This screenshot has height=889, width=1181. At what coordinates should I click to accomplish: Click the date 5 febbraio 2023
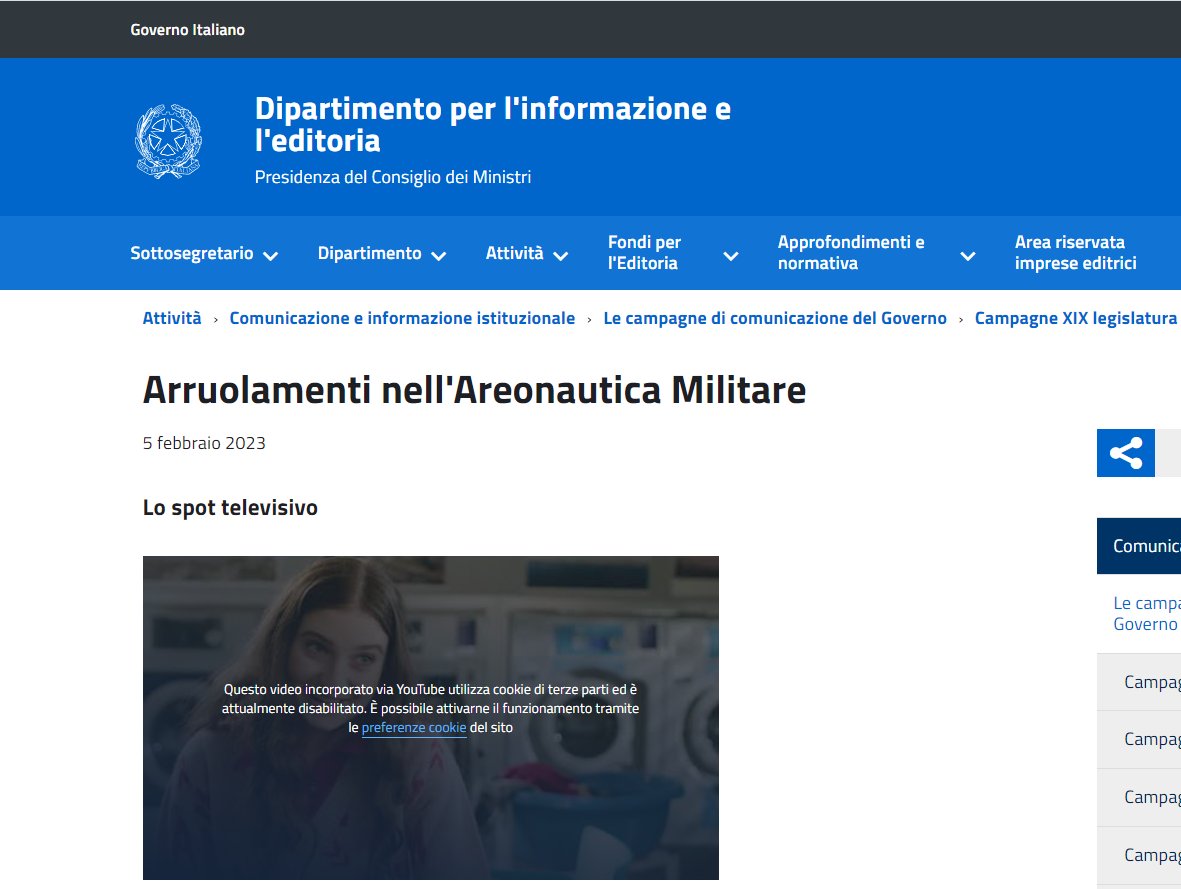(204, 443)
